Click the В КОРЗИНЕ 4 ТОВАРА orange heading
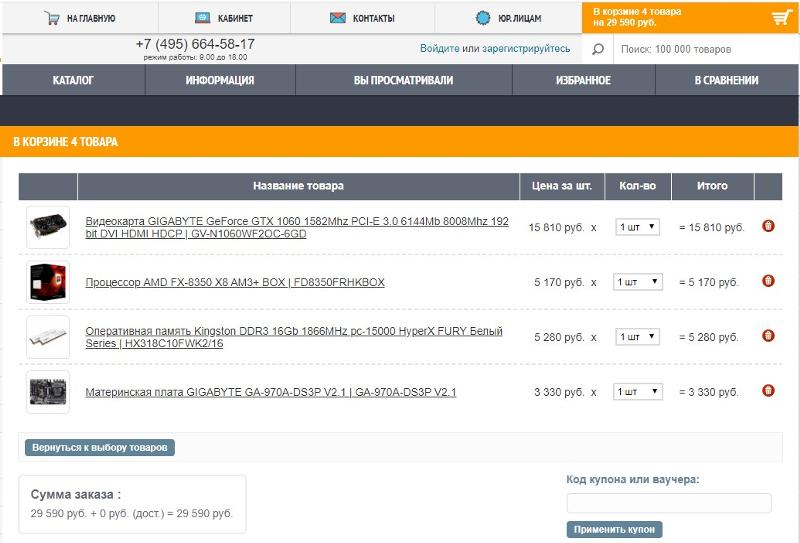Image resolution: width=800 pixels, height=543 pixels. point(65,141)
